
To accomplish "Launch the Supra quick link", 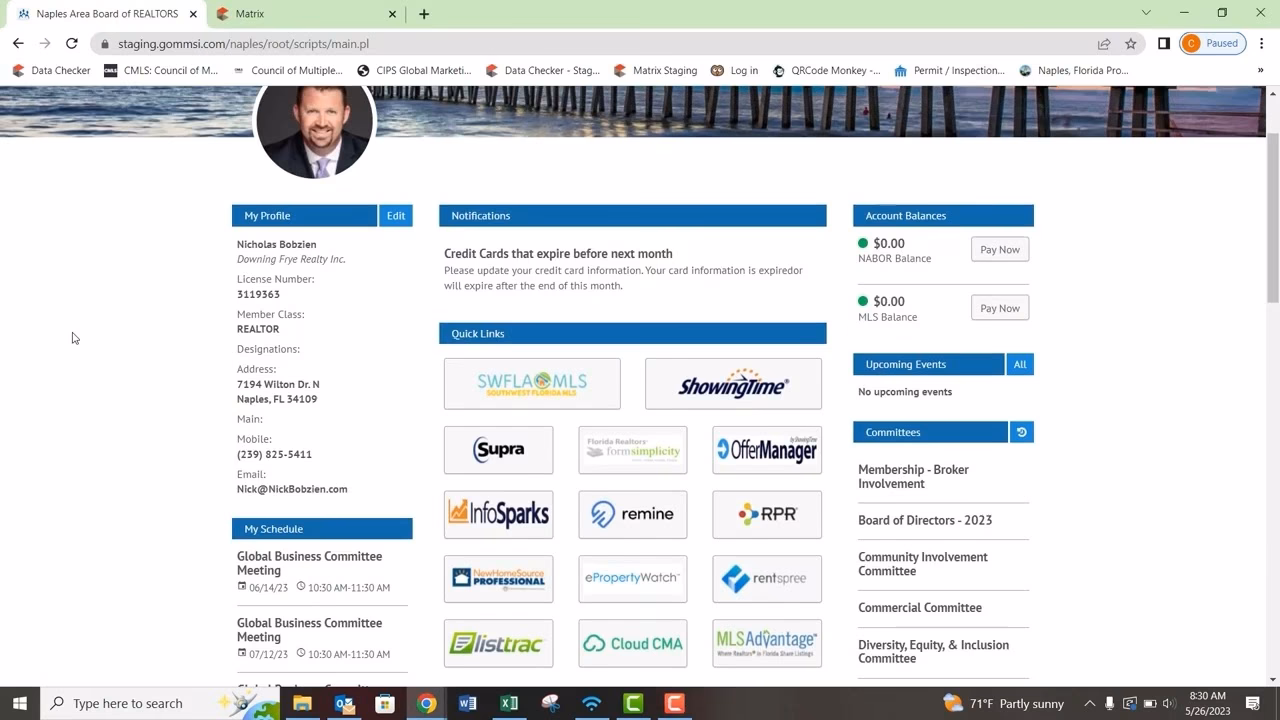I will coord(498,450).
